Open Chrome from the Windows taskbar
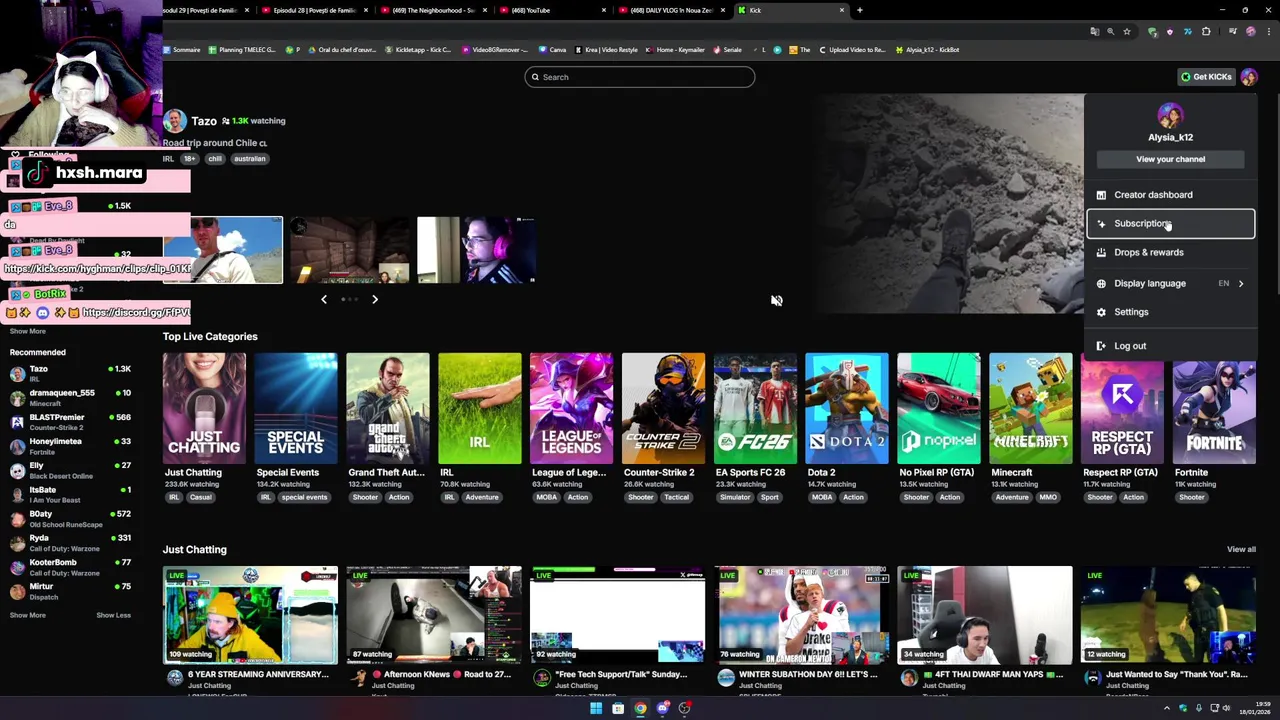The image size is (1280, 720). (x=640, y=708)
